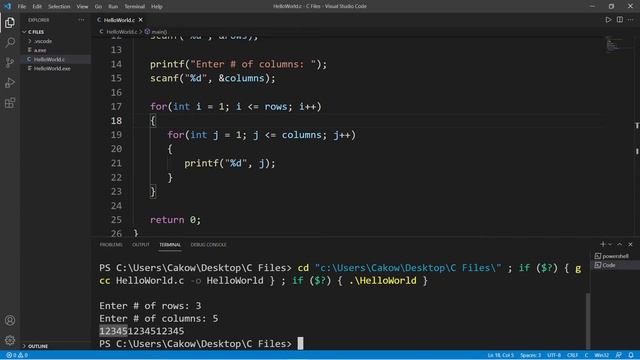Viewport: 640px width, 360px height.
Task: Click the editor vertical scrollbar
Action: pos(637,136)
